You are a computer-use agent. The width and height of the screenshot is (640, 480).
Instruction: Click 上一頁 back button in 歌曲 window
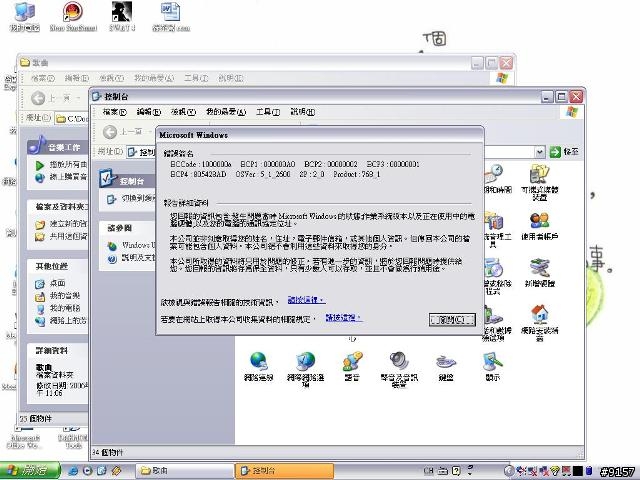[x=51, y=98]
